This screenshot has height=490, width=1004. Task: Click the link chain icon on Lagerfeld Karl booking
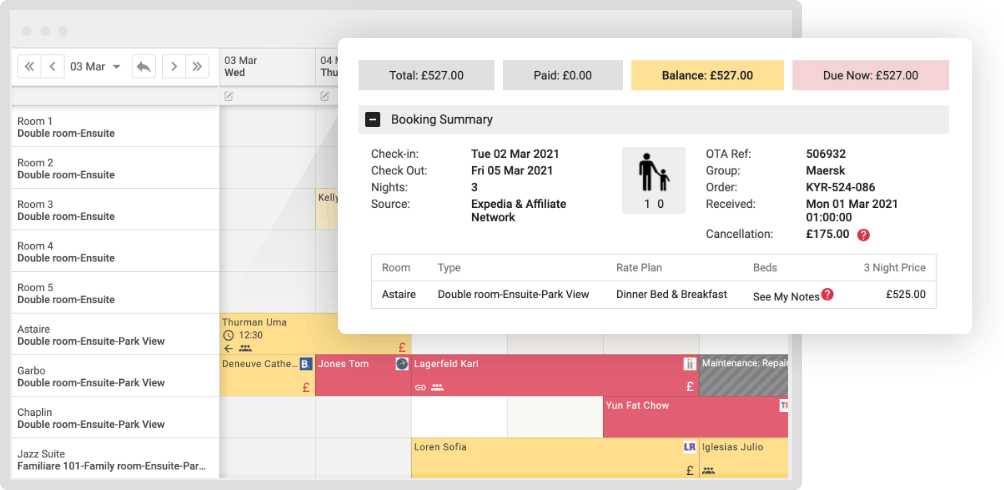tap(421, 388)
